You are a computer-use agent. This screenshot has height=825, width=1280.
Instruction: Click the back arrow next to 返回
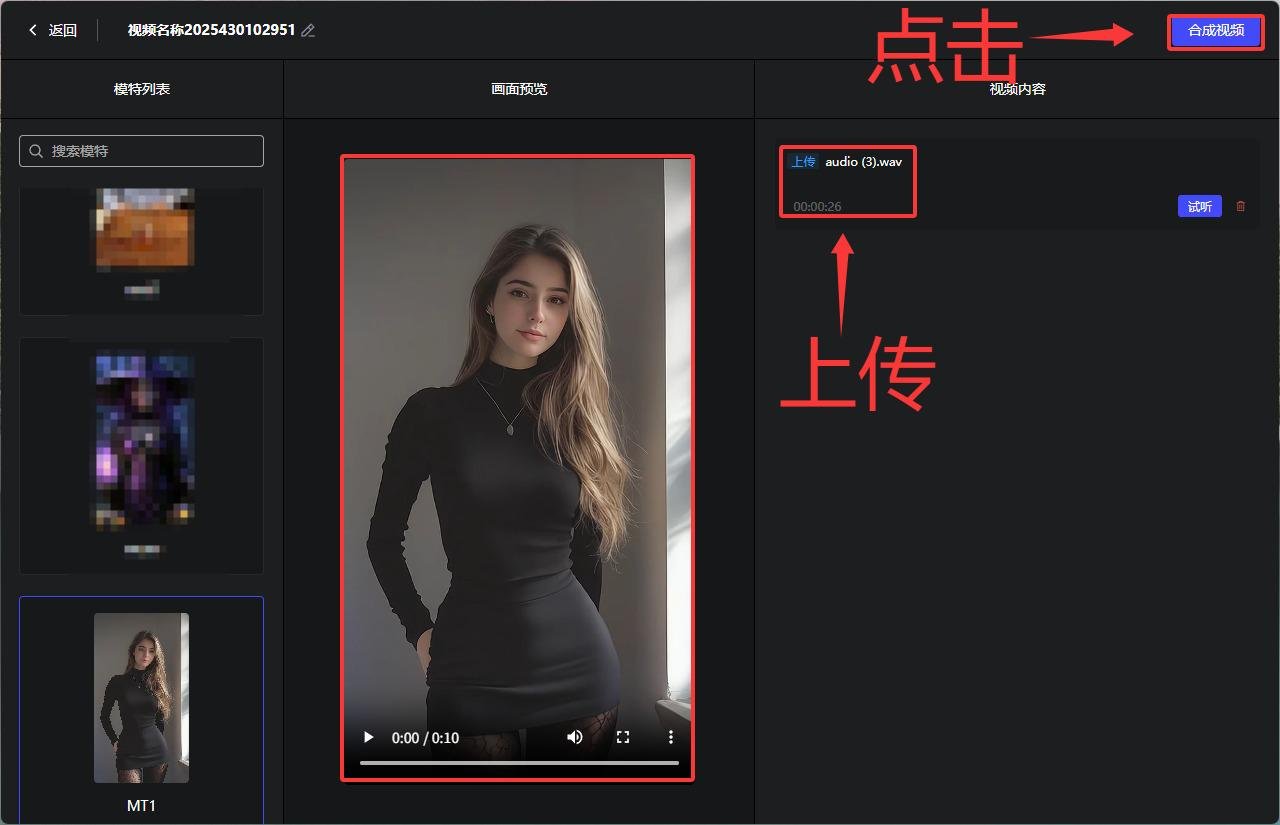(33, 30)
